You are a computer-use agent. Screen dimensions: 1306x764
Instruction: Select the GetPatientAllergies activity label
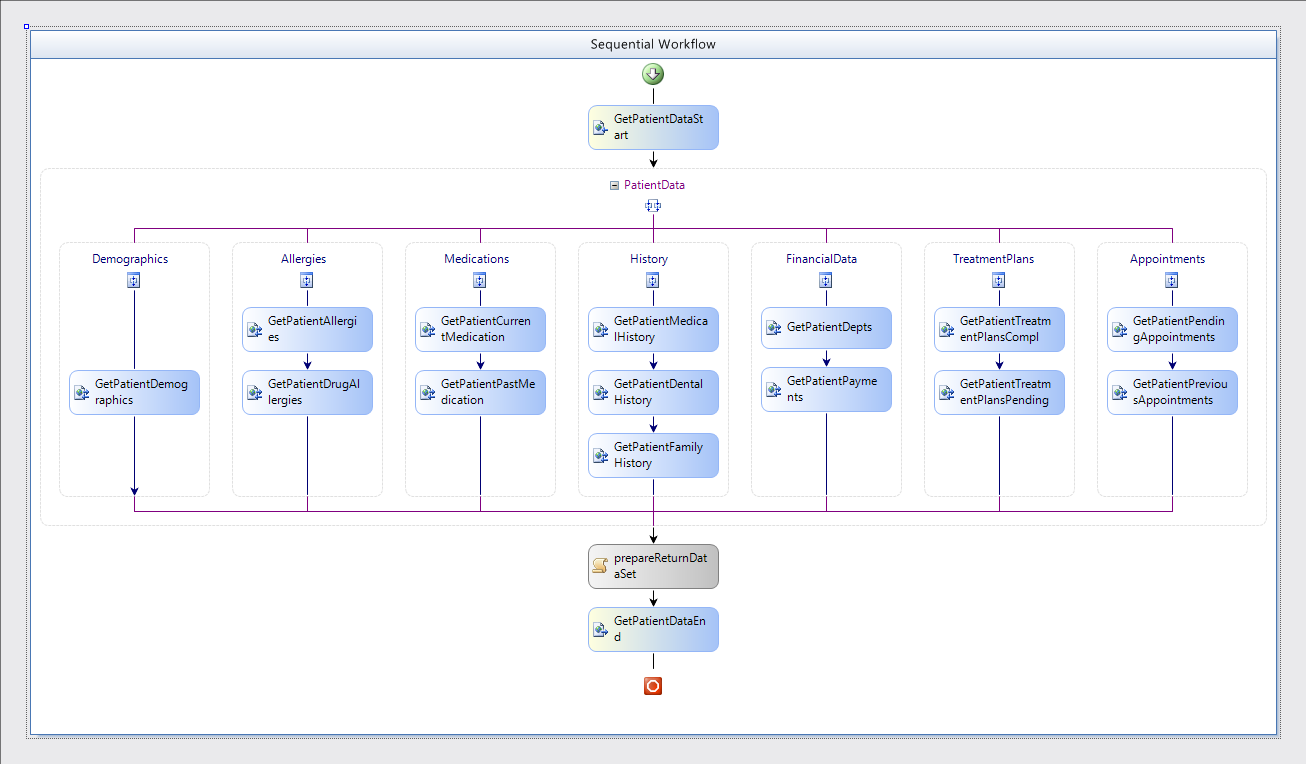[313, 329]
